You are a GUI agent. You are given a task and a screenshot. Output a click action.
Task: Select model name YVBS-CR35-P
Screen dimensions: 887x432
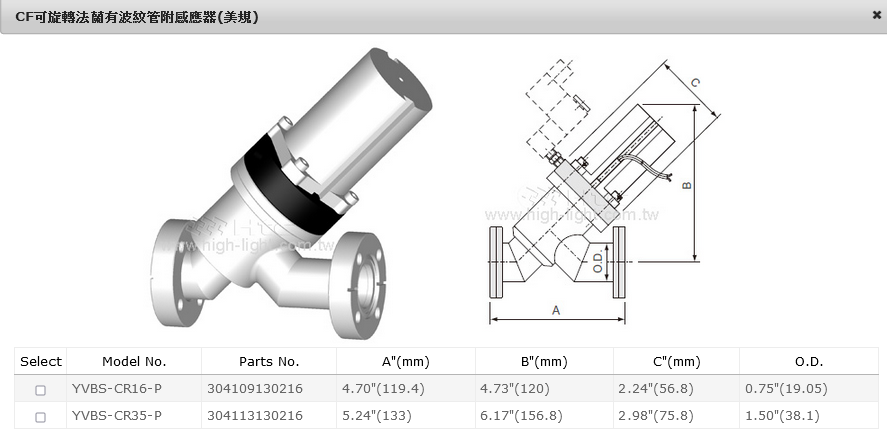click(116, 415)
